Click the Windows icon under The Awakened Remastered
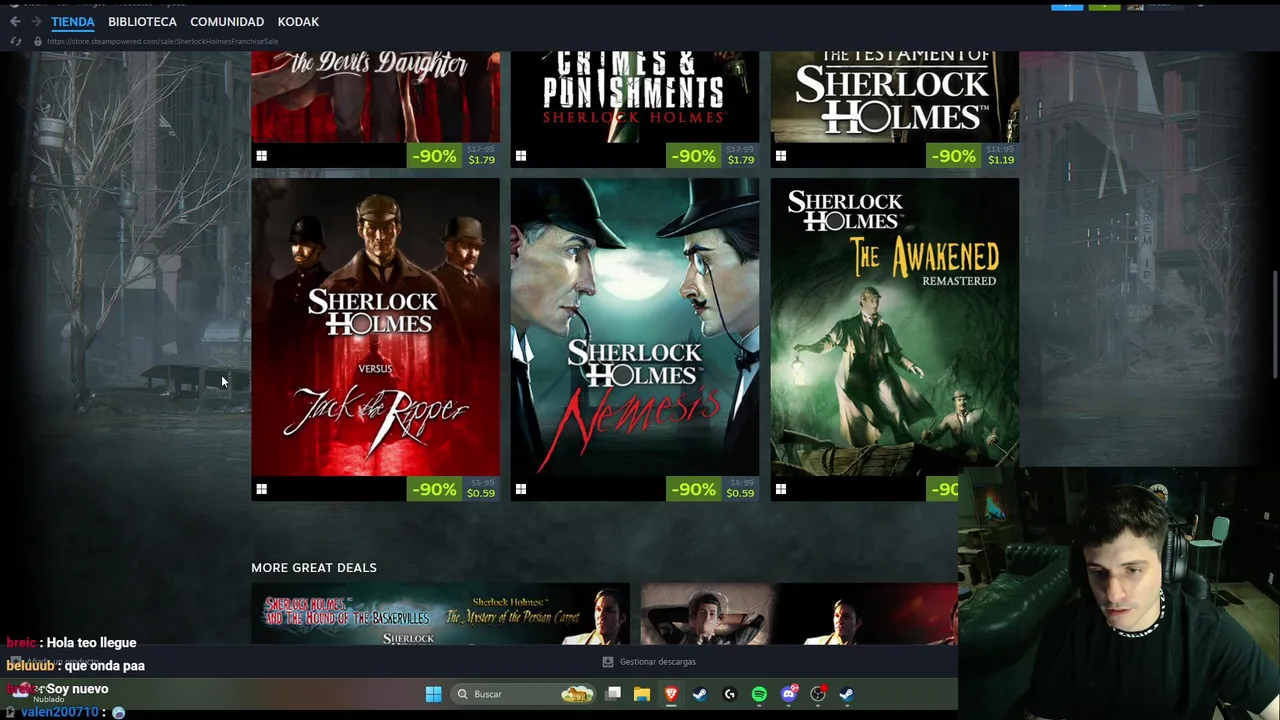This screenshot has height=720, width=1280. coord(781,489)
